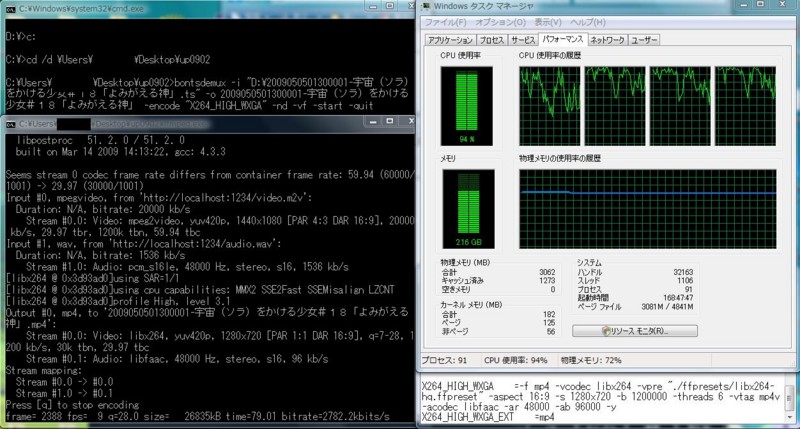The height and width of the screenshot is (429, 800).
Task: Open the ヘルプ(H) menu in Task Manager
Action: click(587, 22)
